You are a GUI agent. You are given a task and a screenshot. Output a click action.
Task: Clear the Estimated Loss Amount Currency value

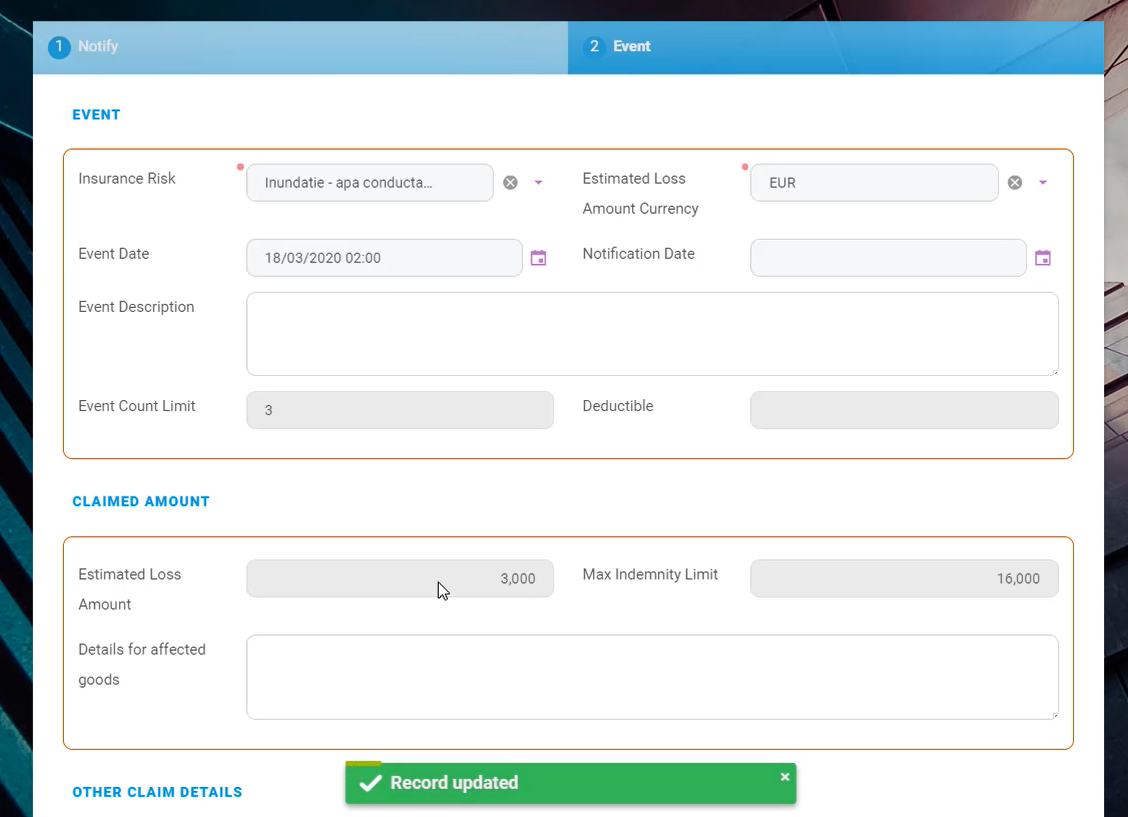[x=1014, y=183]
